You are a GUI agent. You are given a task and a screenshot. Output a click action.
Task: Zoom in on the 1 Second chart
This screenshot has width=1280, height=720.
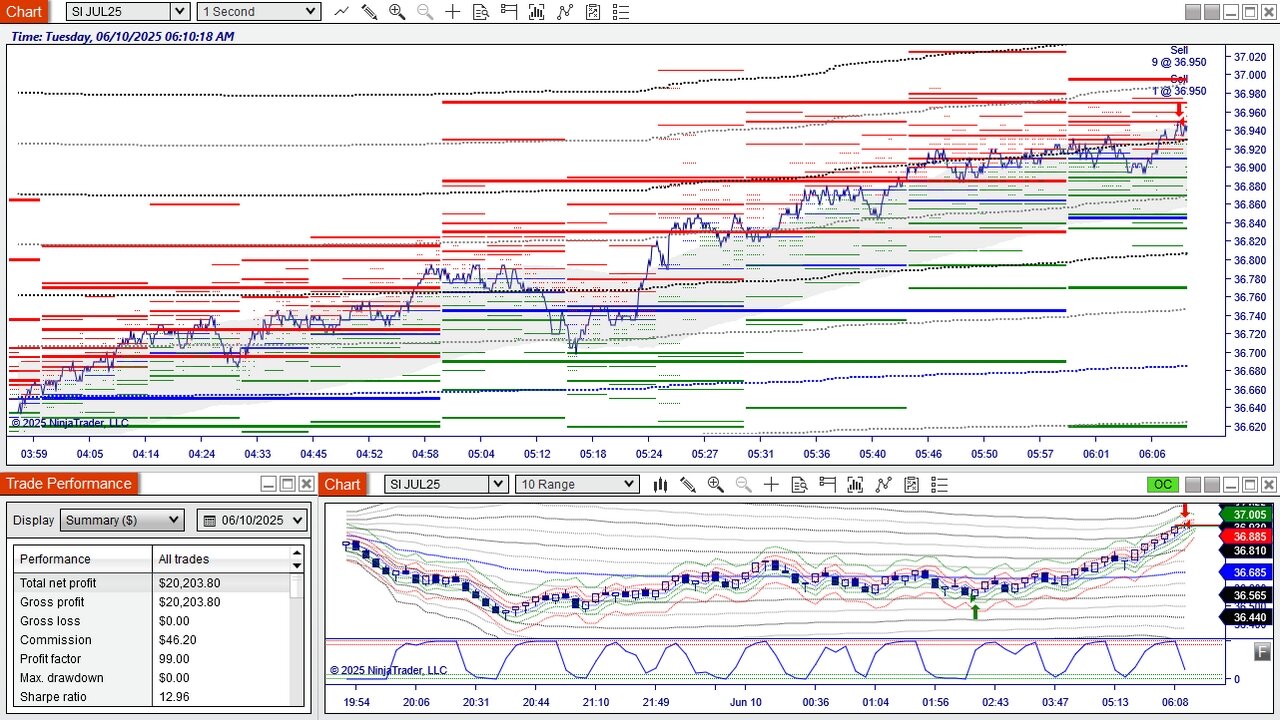(397, 12)
